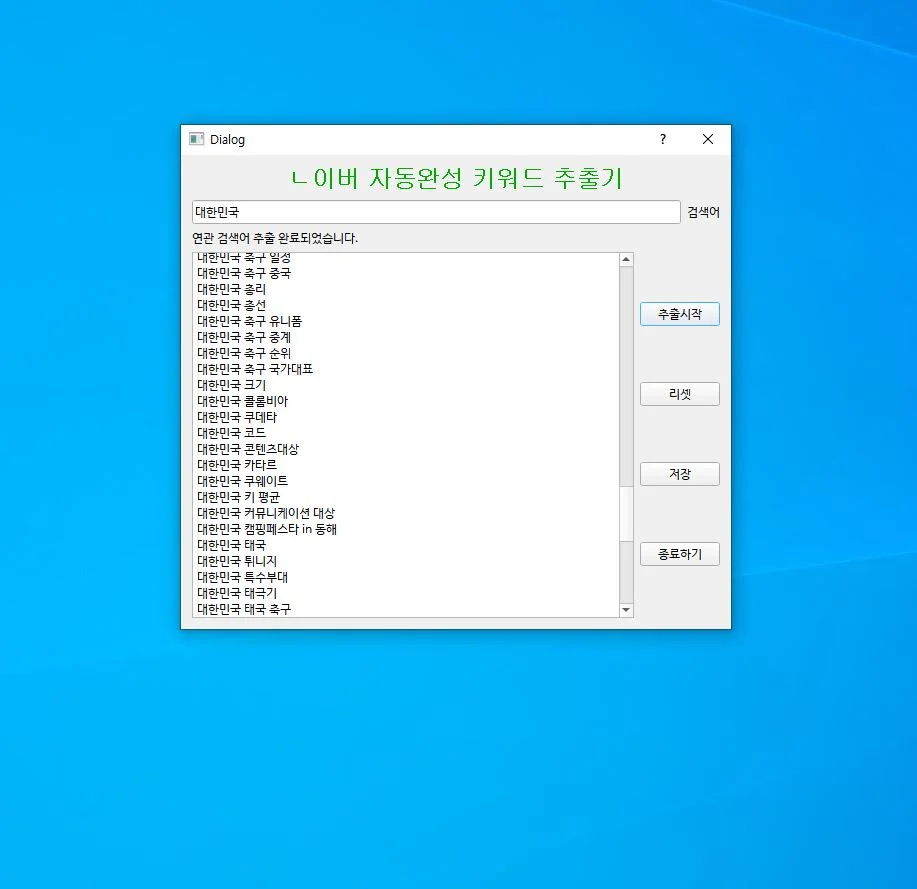Select list row 대한민국 크기
Viewport: 917px width, 889px height.
(405, 385)
